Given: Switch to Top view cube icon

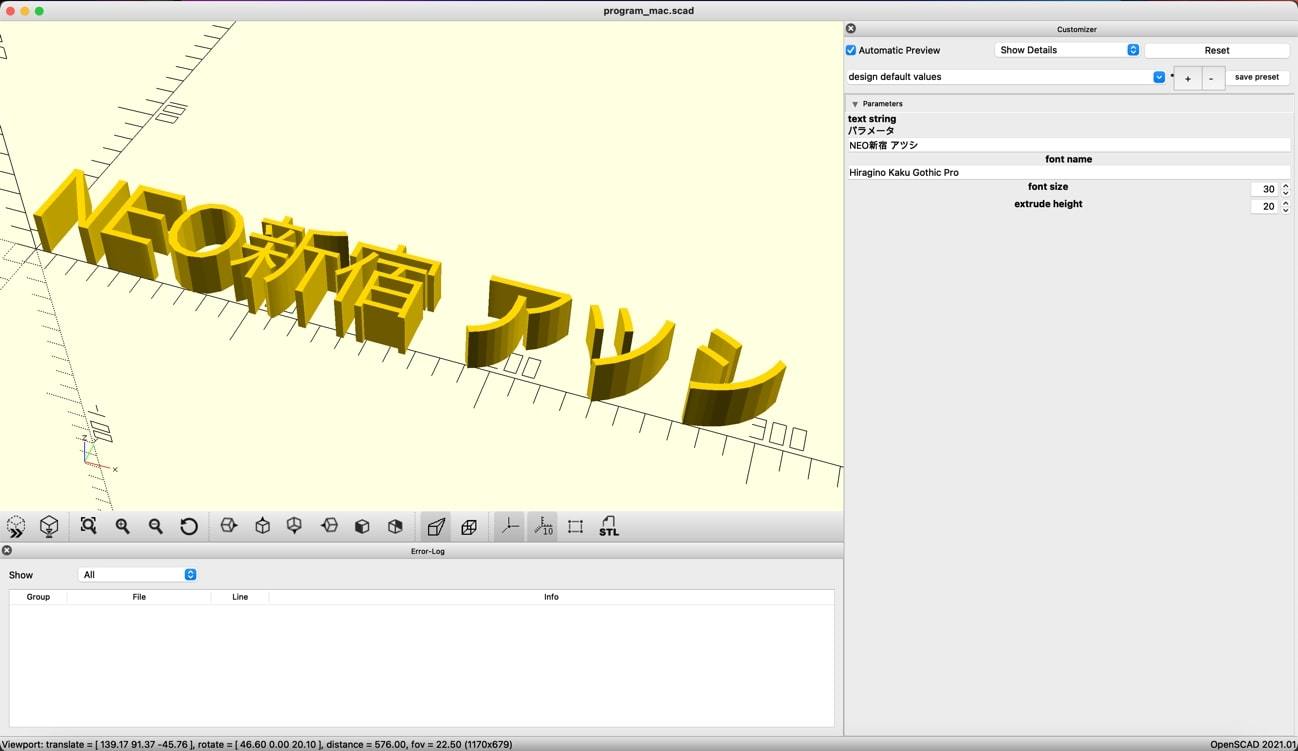Looking at the screenshot, I should [x=262, y=526].
